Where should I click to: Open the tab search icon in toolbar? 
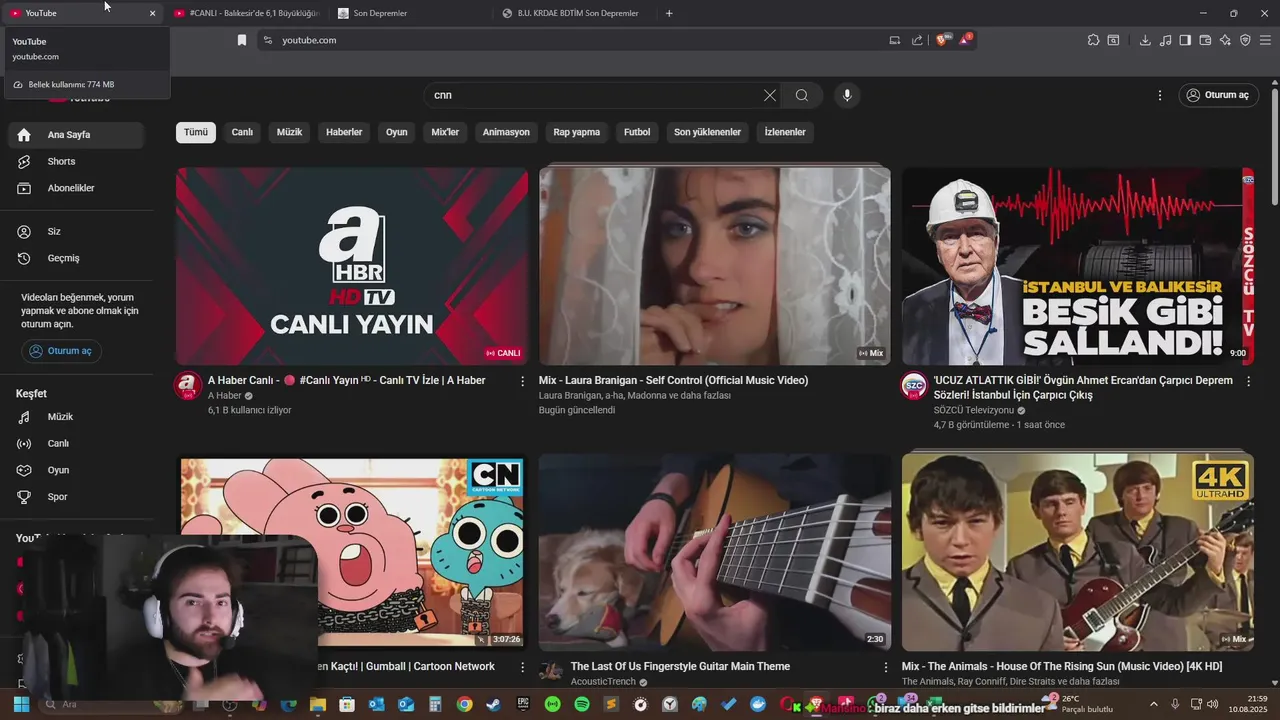pyautogui.click(x=1113, y=40)
